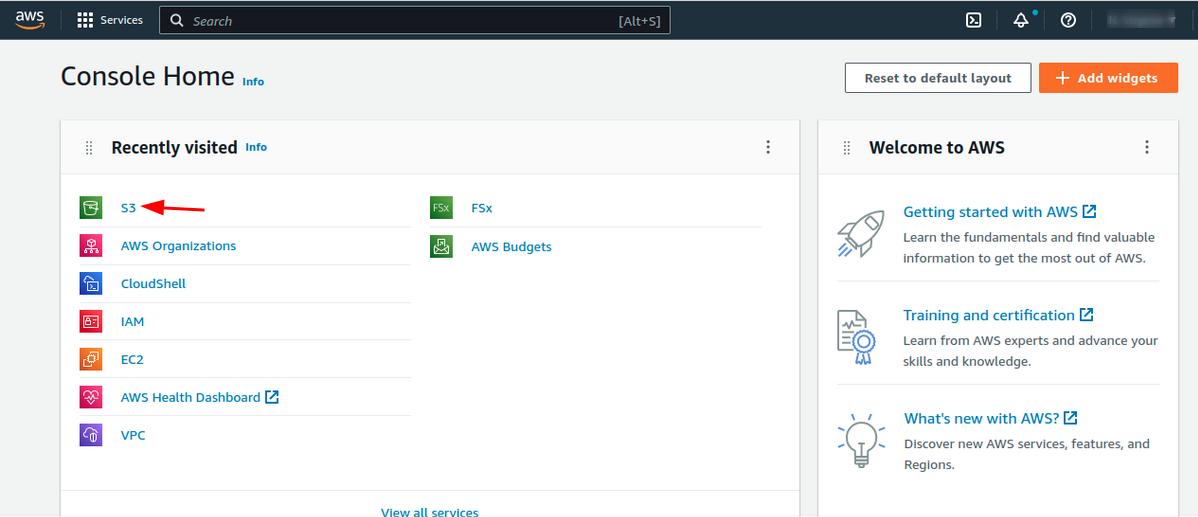
Task: Click the AWS Budgets service icon
Action: click(441, 246)
